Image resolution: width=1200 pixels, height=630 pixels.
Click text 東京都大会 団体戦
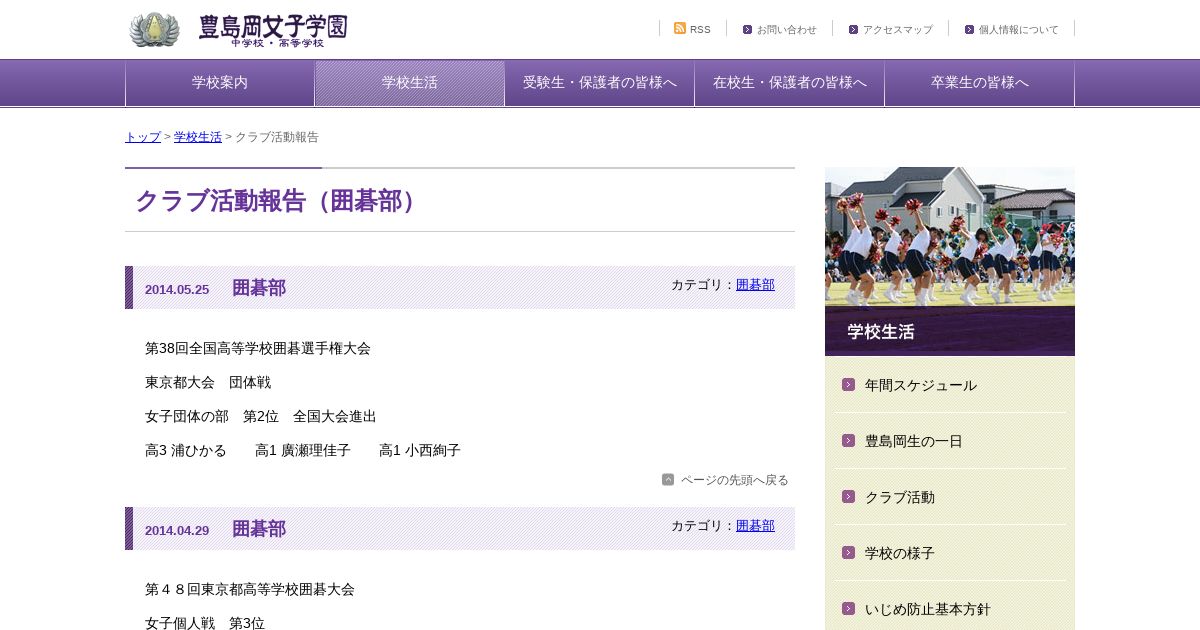[x=208, y=383]
